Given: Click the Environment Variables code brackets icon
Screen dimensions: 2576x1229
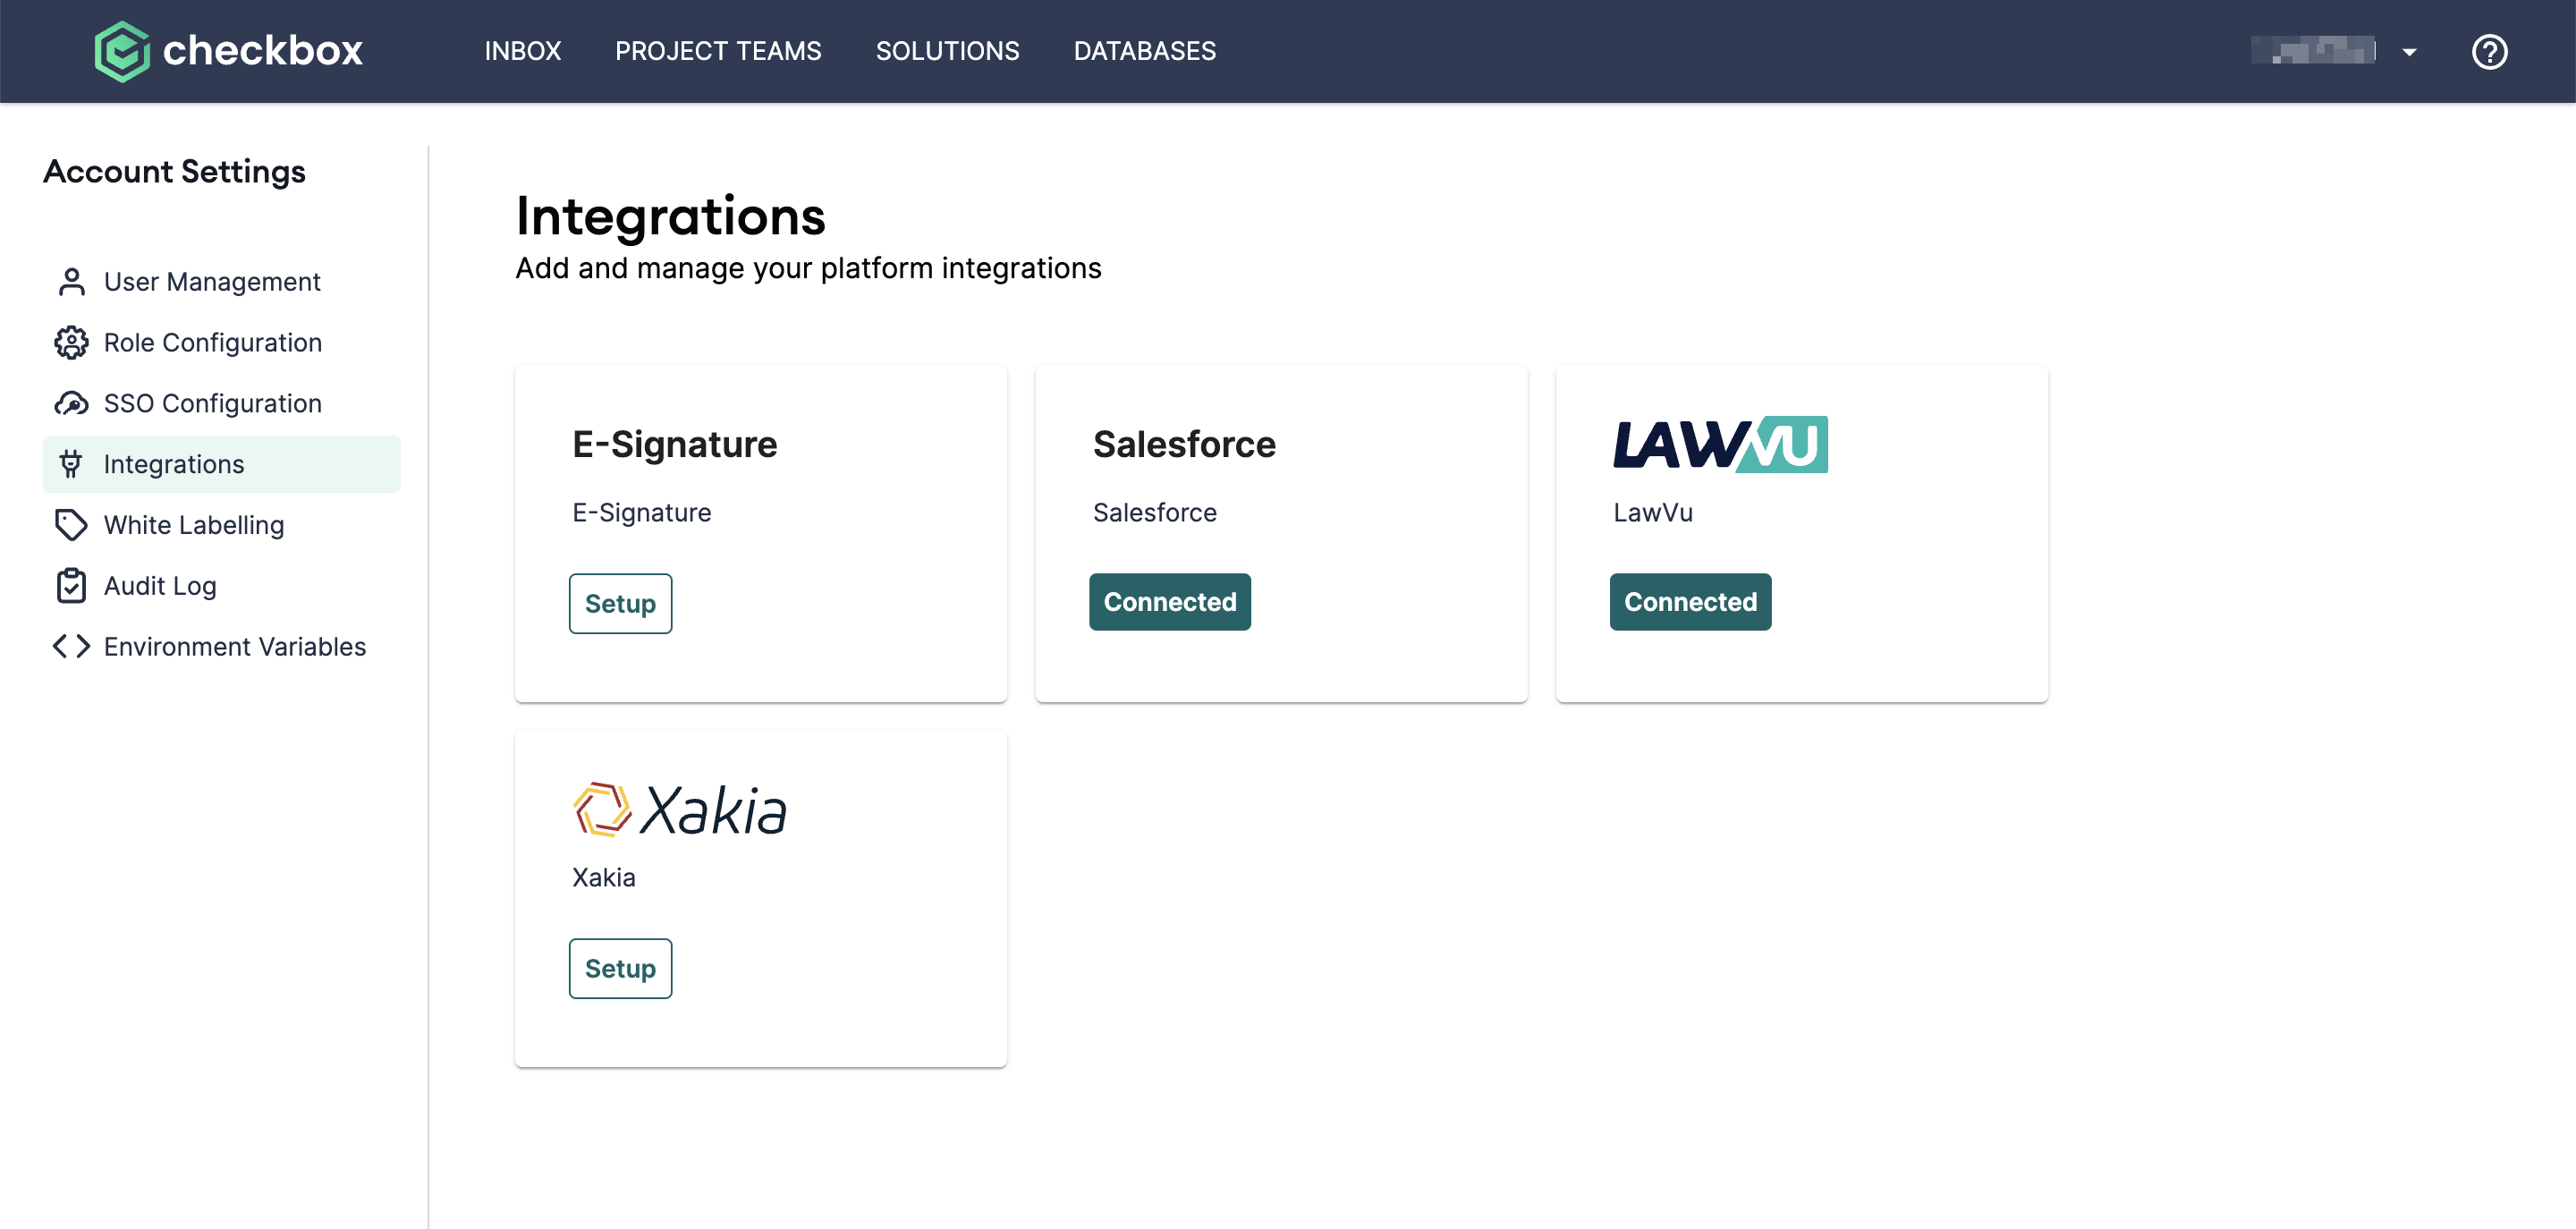Looking at the screenshot, I should pyautogui.click(x=71, y=647).
